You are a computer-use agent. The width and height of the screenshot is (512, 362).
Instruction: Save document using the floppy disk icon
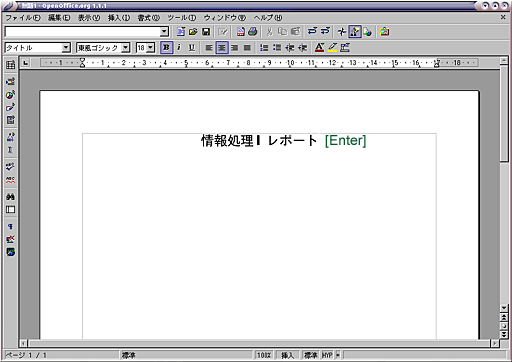tap(206, 32)
